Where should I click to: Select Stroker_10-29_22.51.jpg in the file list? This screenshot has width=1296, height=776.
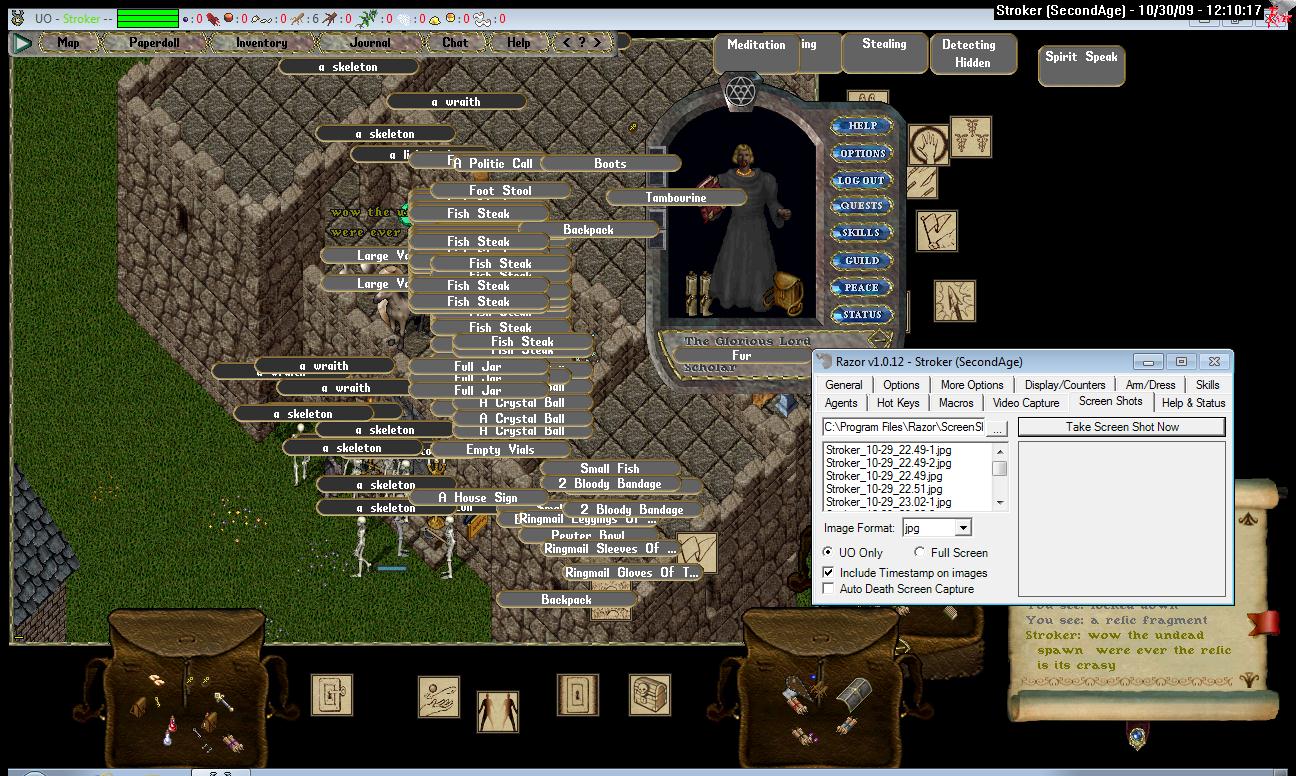(884, 489)
